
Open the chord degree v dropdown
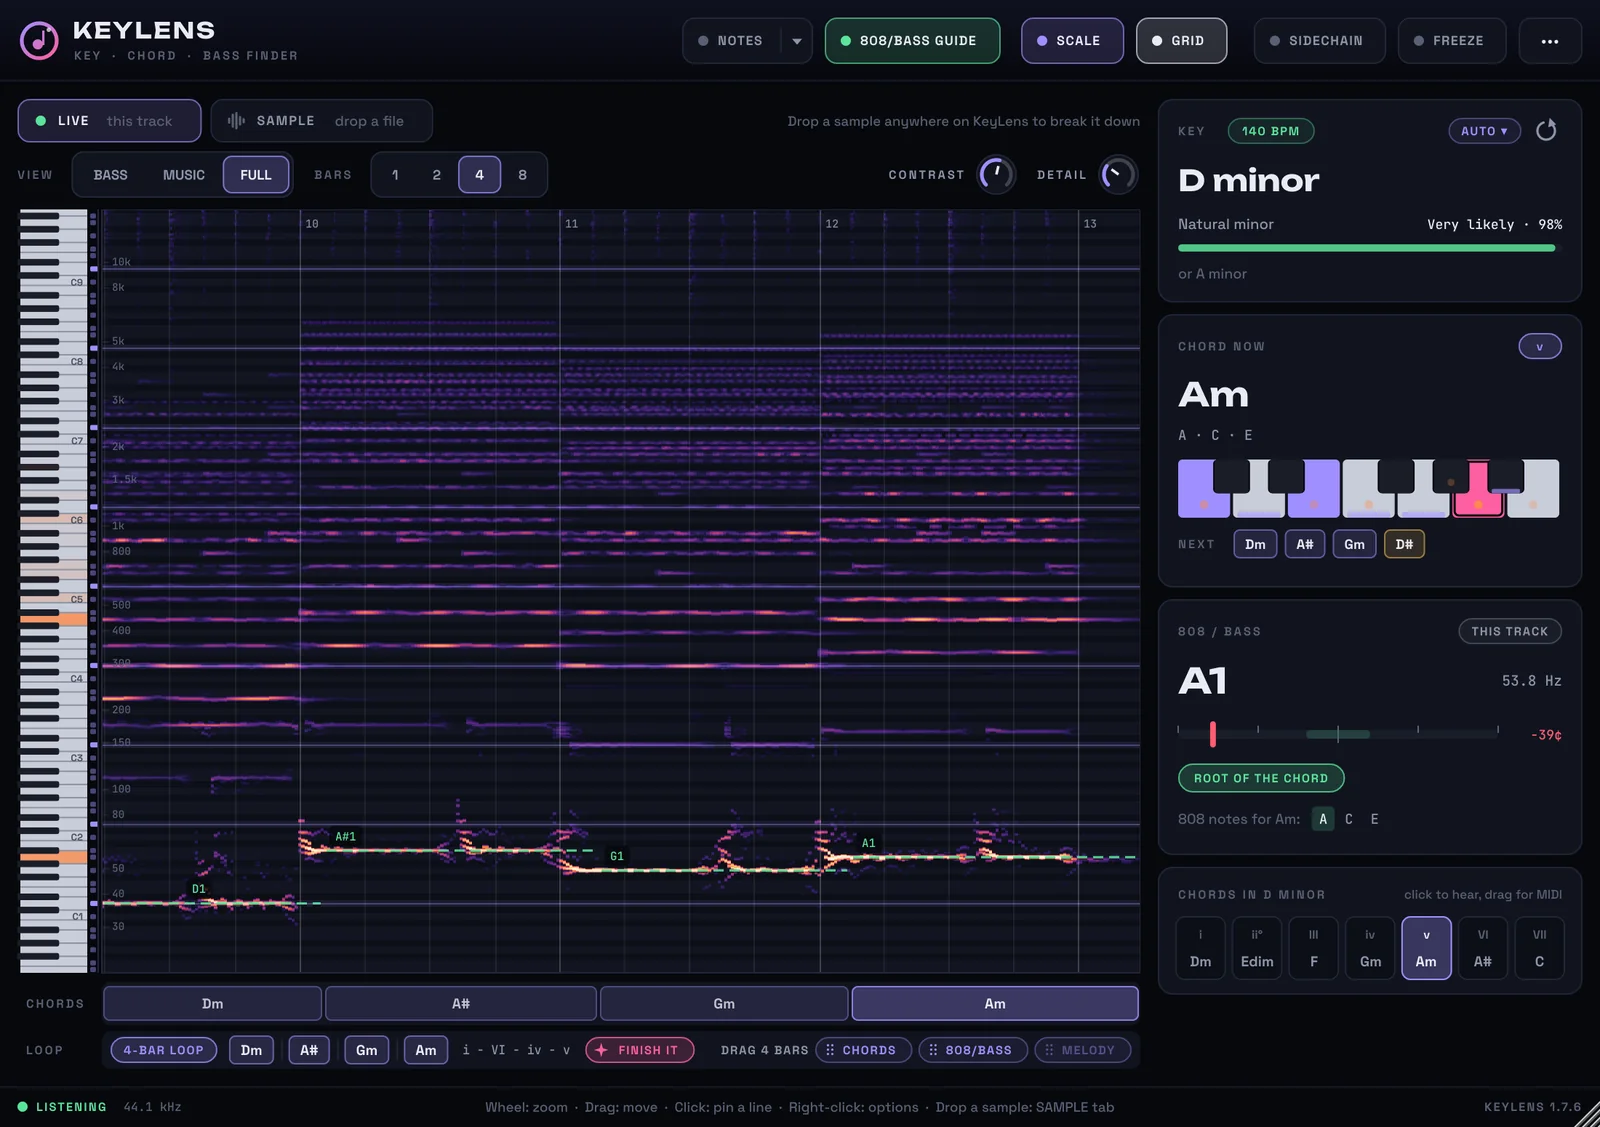click(x=1540, y=347)
